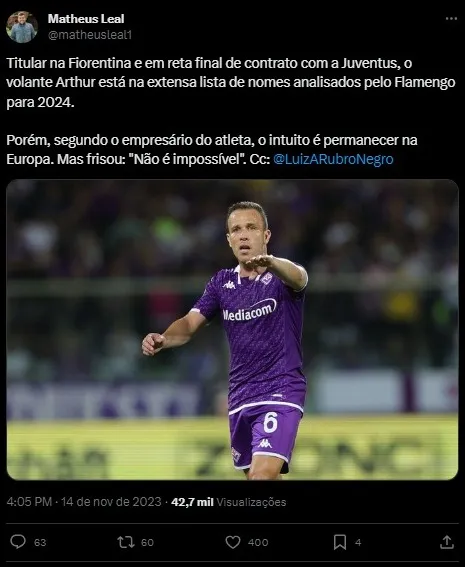This screenshot has width=465, height=567.
Task: Click the tweet text about Arthur
Action: coord(231,111)
